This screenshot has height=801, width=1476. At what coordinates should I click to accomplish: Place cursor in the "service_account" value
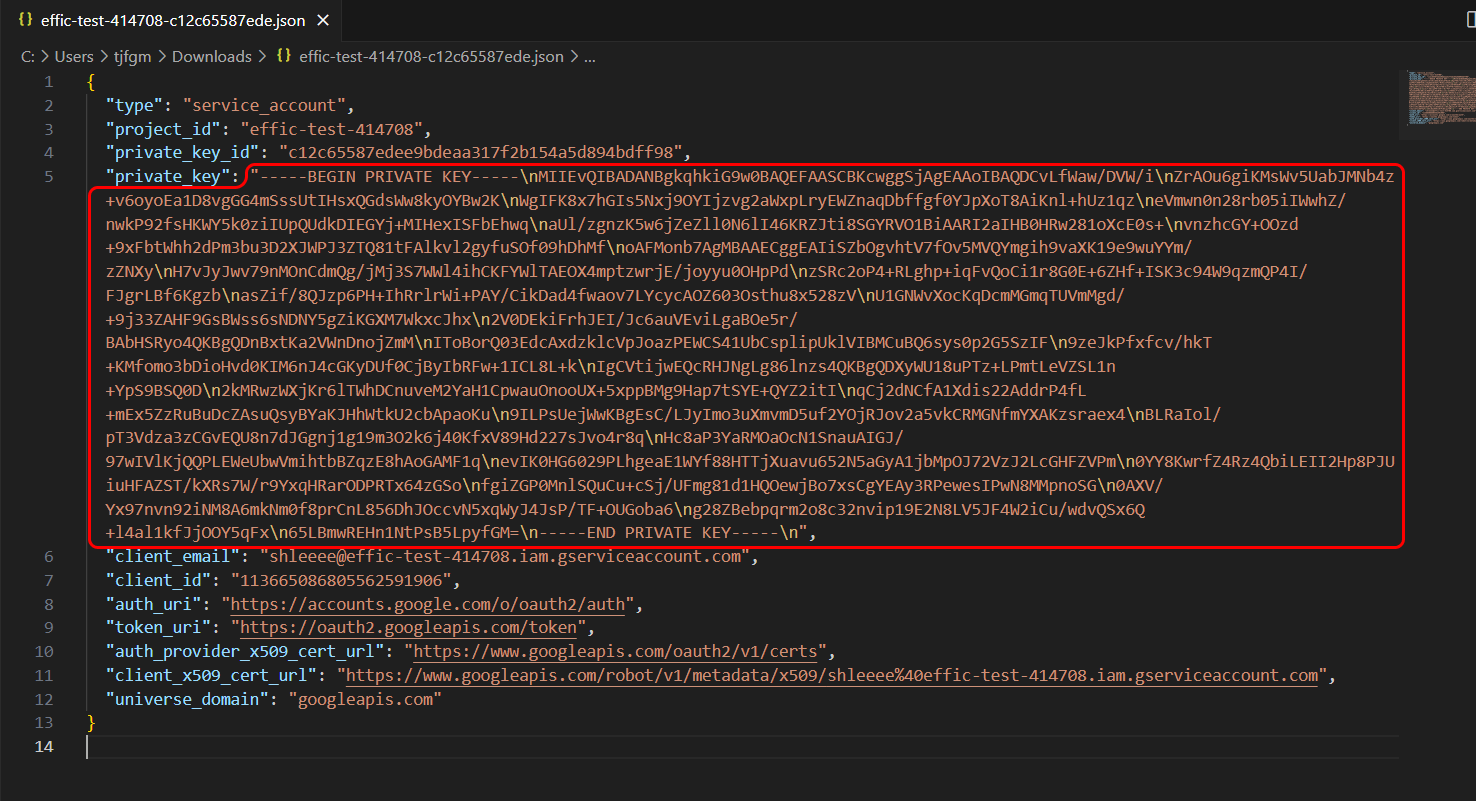263,105
